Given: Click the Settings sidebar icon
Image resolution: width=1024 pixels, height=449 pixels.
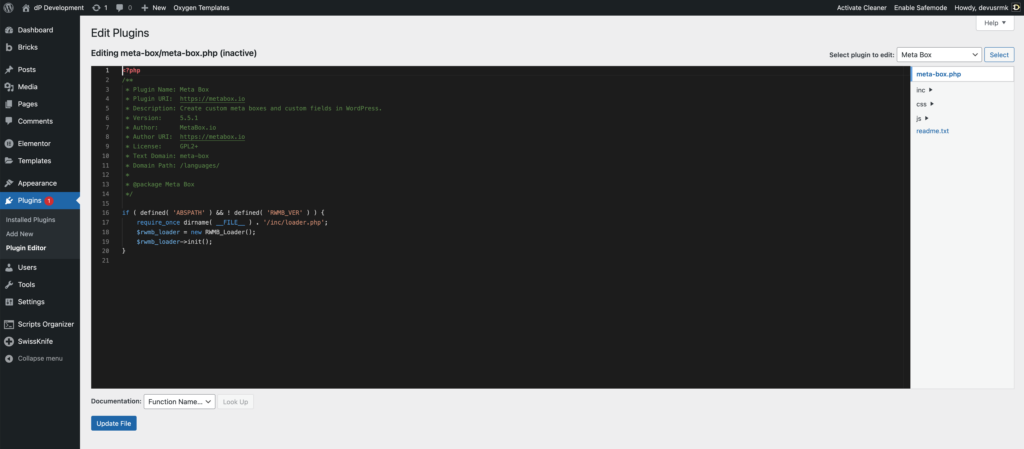Looking at the screenshot, I should 9,302.
